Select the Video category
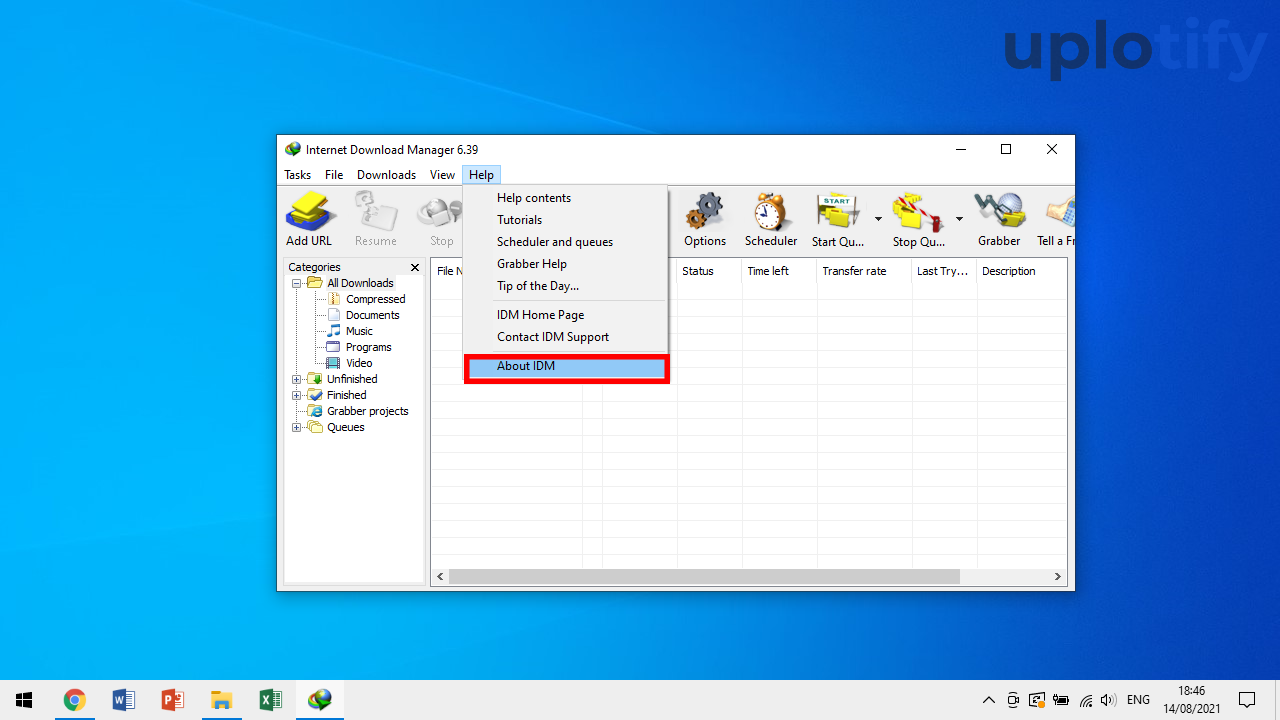 coord(359,363)
